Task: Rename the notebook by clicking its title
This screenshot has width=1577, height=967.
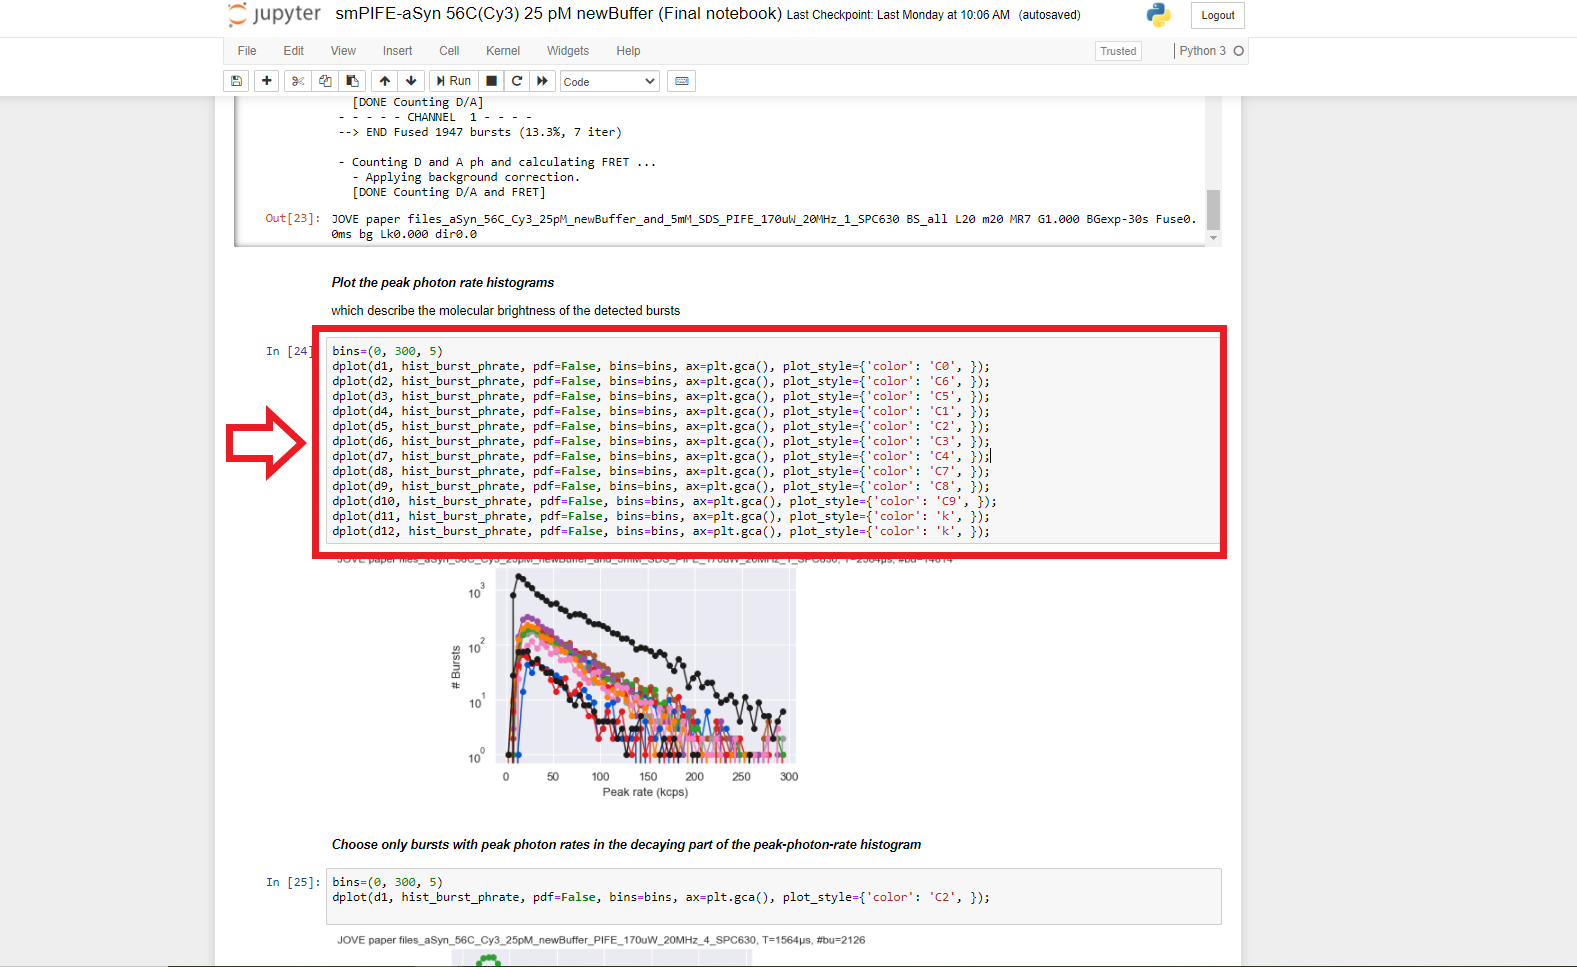Action: coord(558,14)
